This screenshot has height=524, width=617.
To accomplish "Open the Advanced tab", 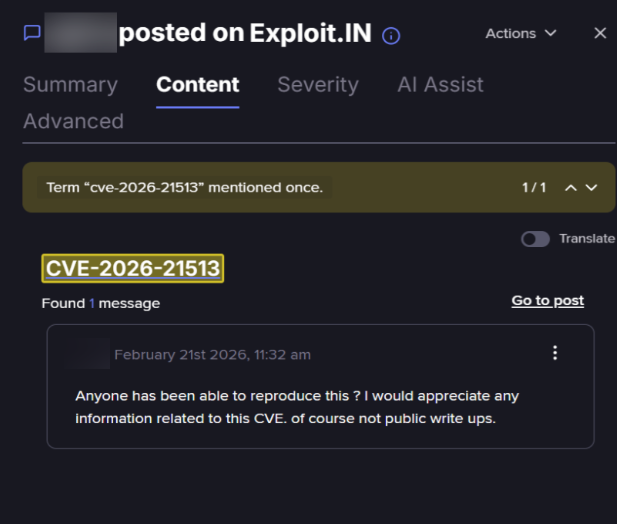I will [73, 121].
